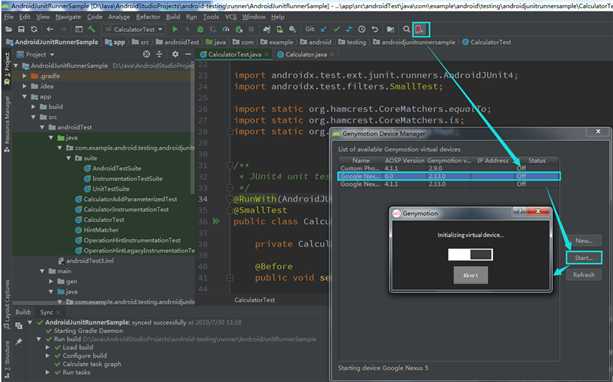Open the 1: Project side tool window
The width and height of the screenshot is (613, 382).
point(7,69)
